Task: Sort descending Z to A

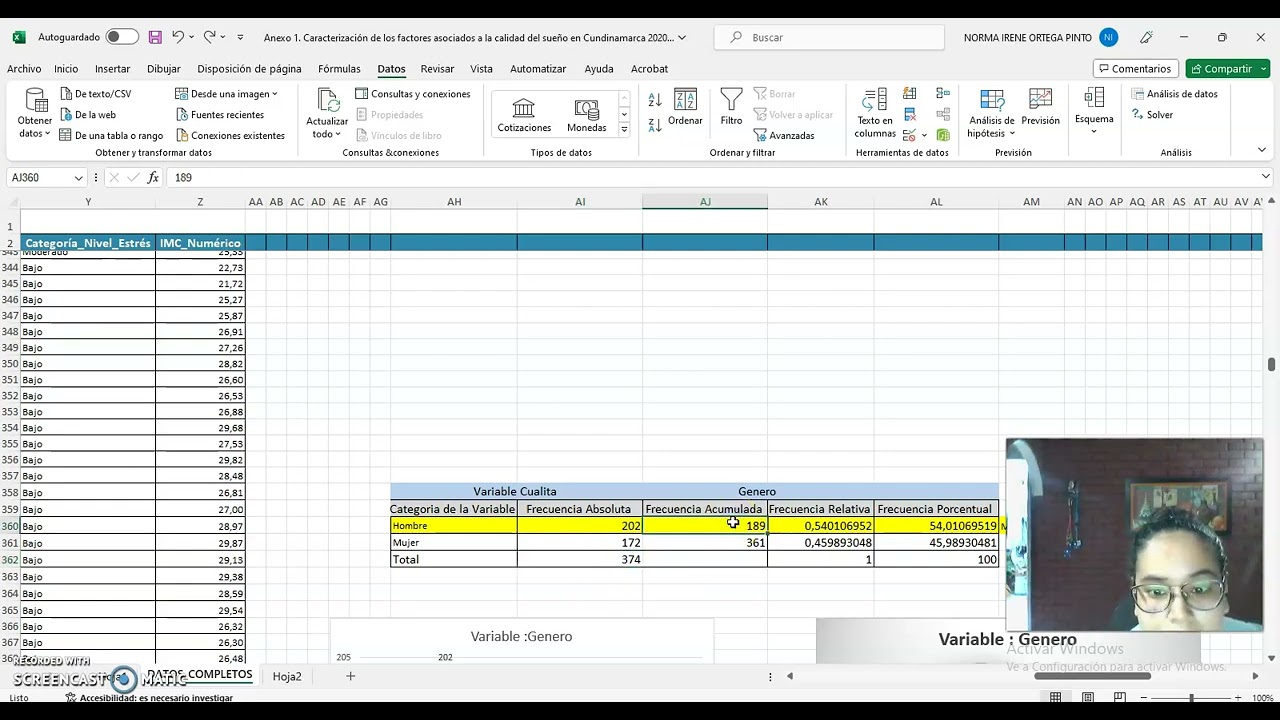Action: (655, 125)
